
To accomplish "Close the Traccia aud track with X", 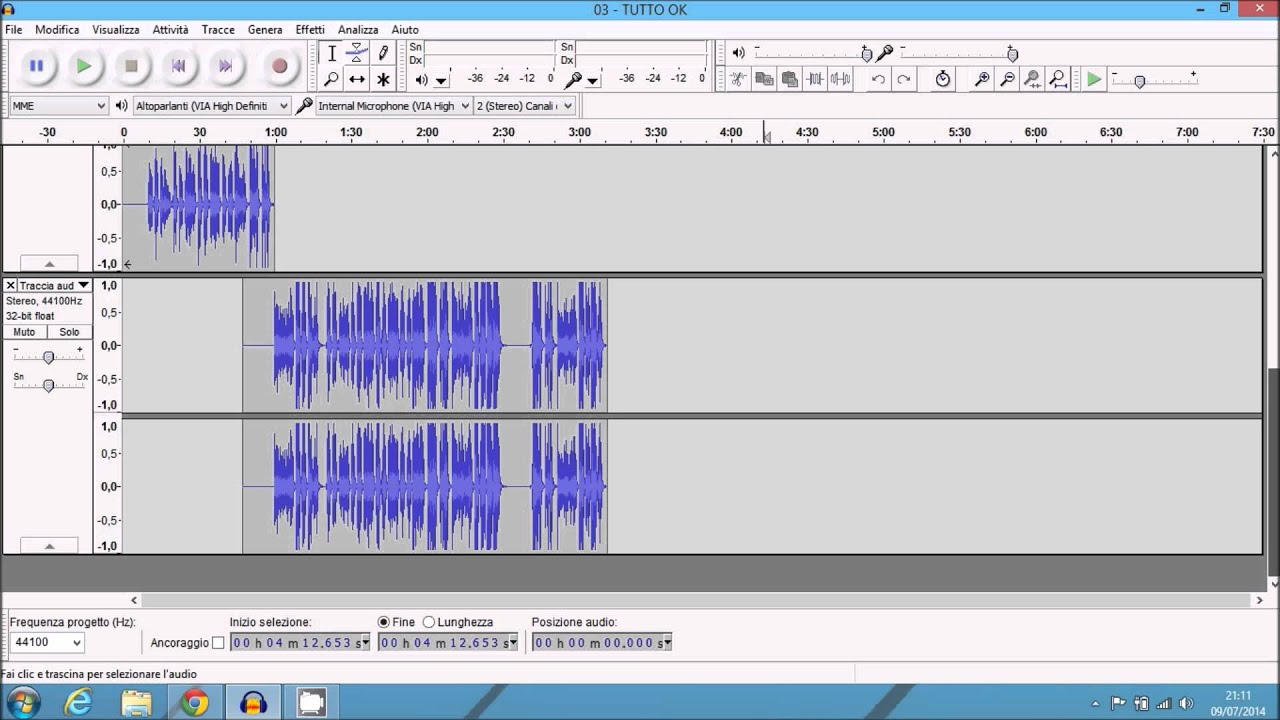I will pyautogui.click(x=11, y=285).
